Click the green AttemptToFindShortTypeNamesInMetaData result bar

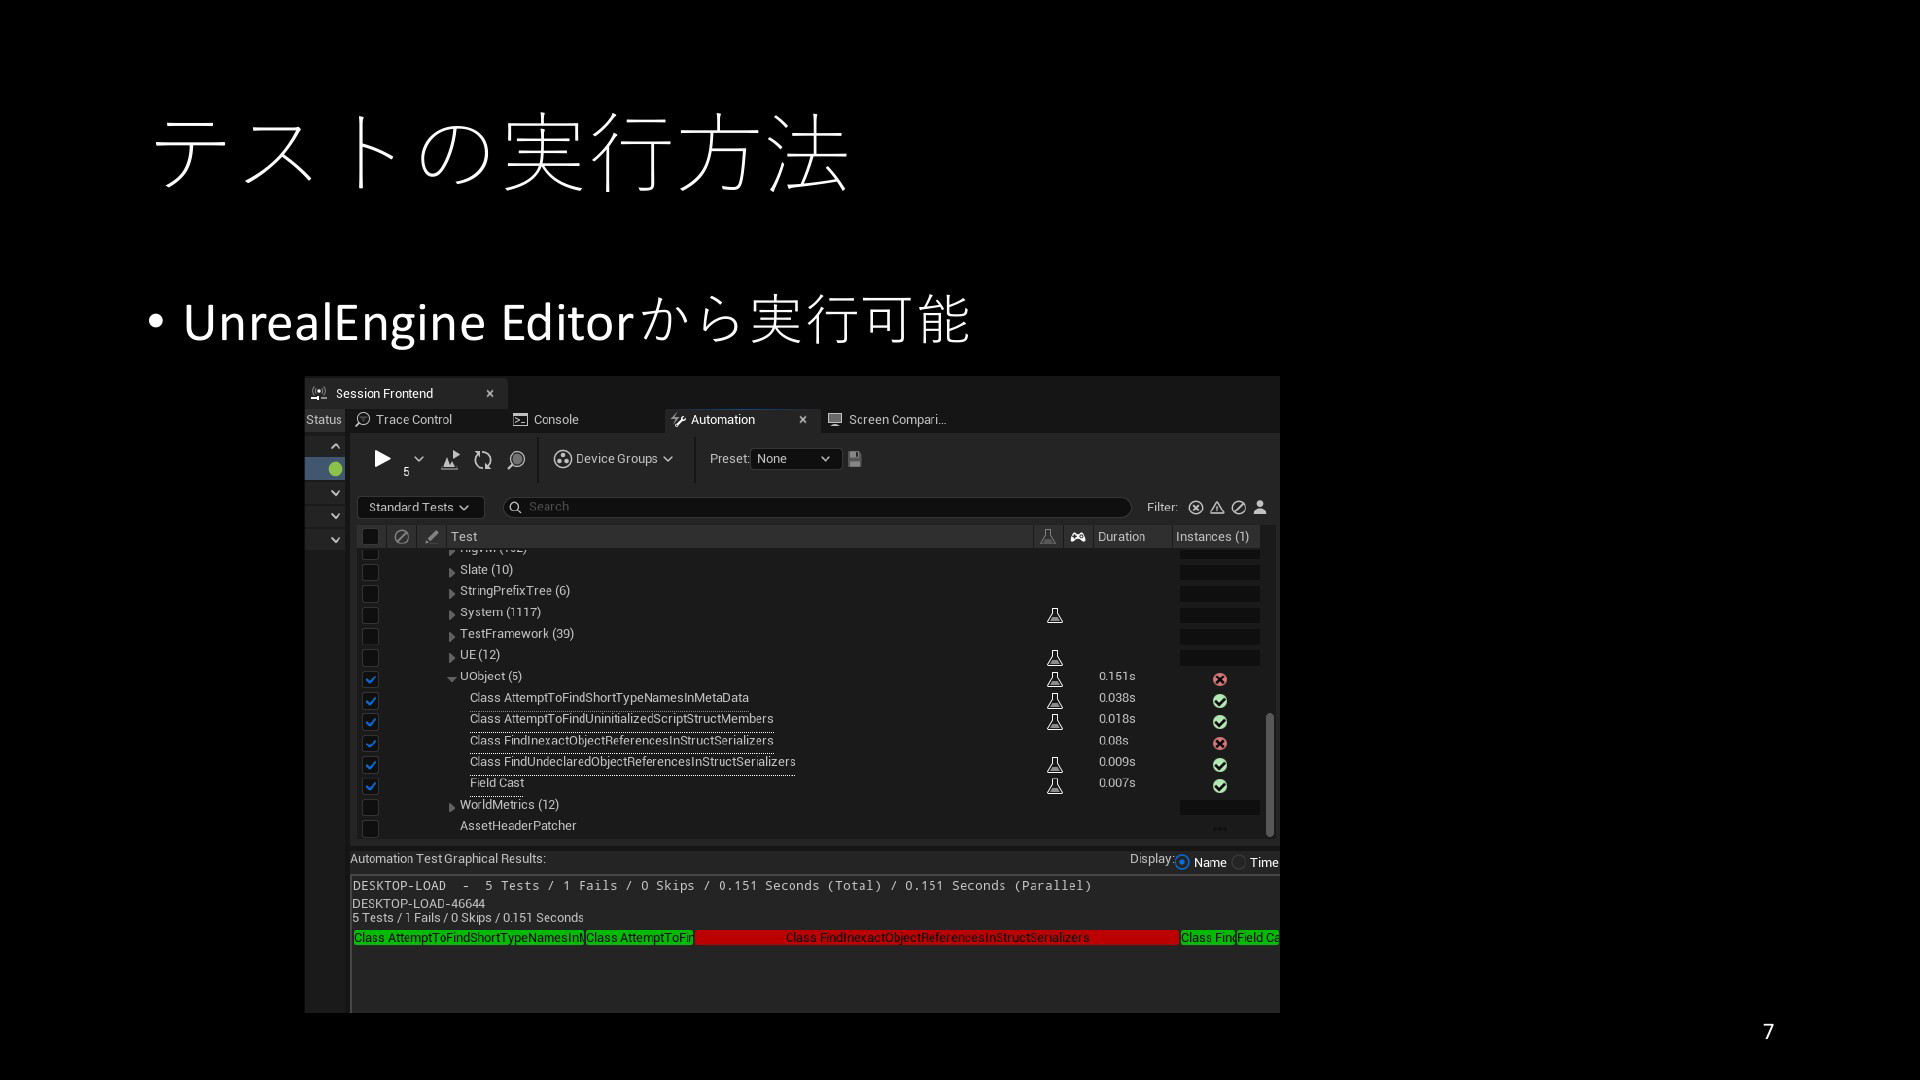tap(468, 938)
